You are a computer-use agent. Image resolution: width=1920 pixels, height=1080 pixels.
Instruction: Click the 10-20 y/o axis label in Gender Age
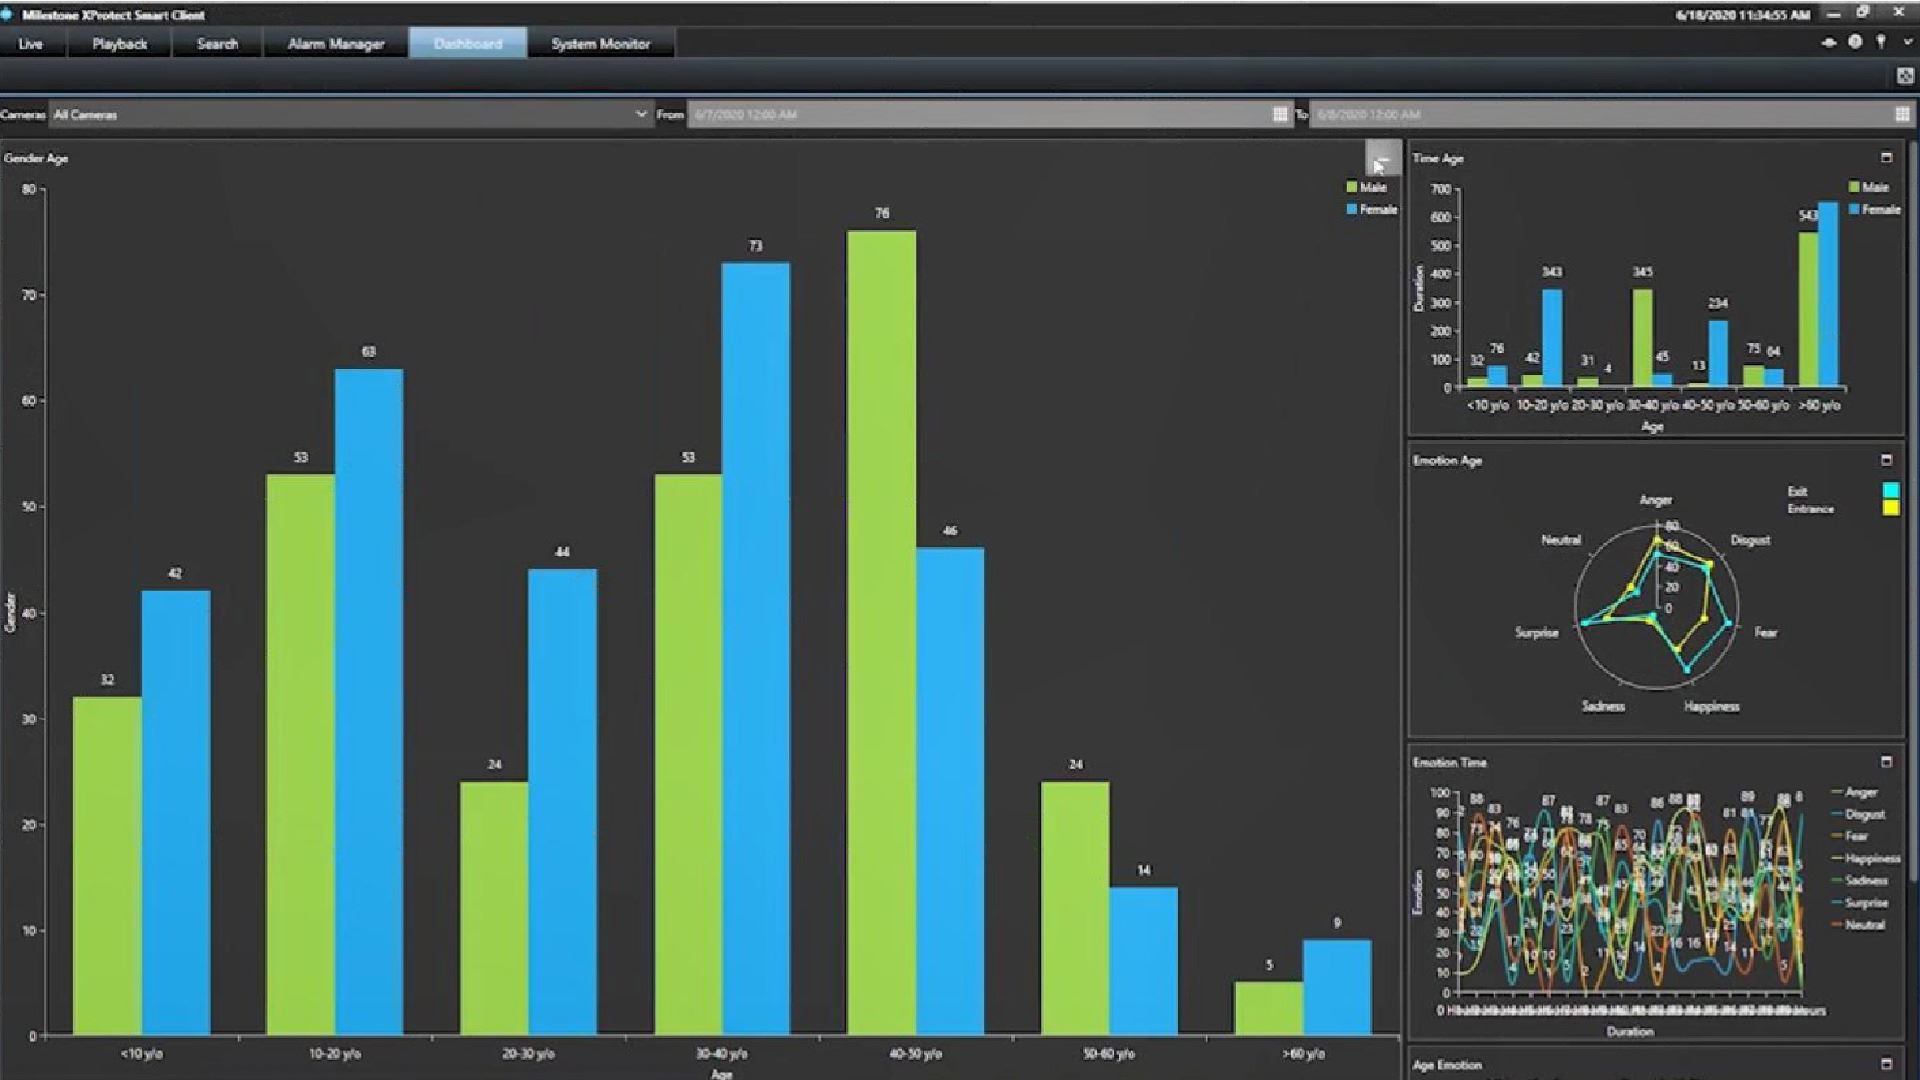coord(334,1053)
